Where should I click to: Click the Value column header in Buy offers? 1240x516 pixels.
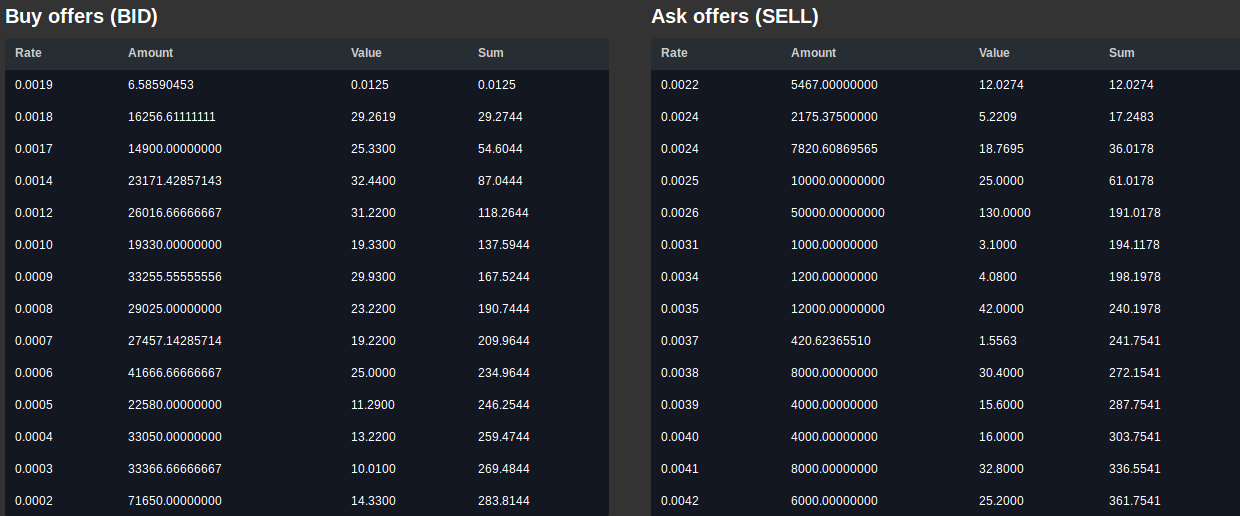[x=366, y=53]
